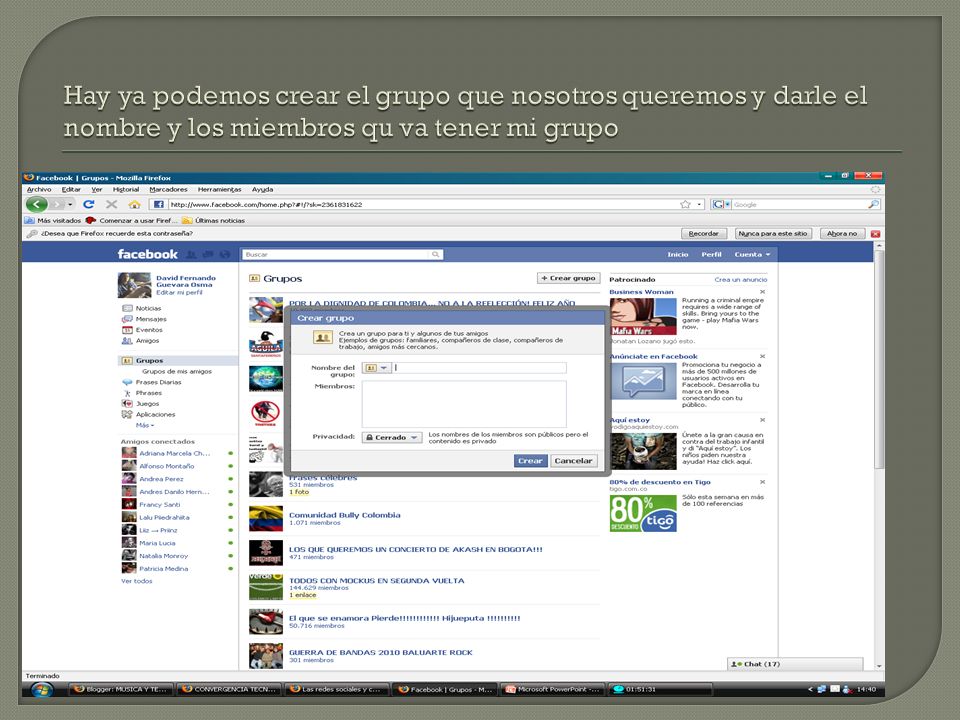Viewport: 960px width, 720px height.
Task: Click the David Fernando profile picture
Action: pyautogui.click(x=134, y=285)
